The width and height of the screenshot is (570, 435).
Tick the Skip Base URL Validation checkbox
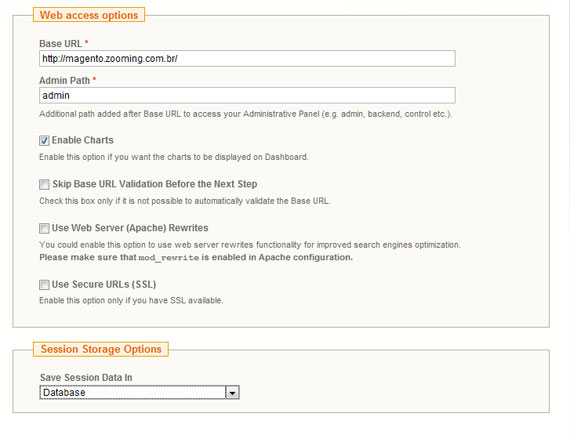[x=44, y=184]
